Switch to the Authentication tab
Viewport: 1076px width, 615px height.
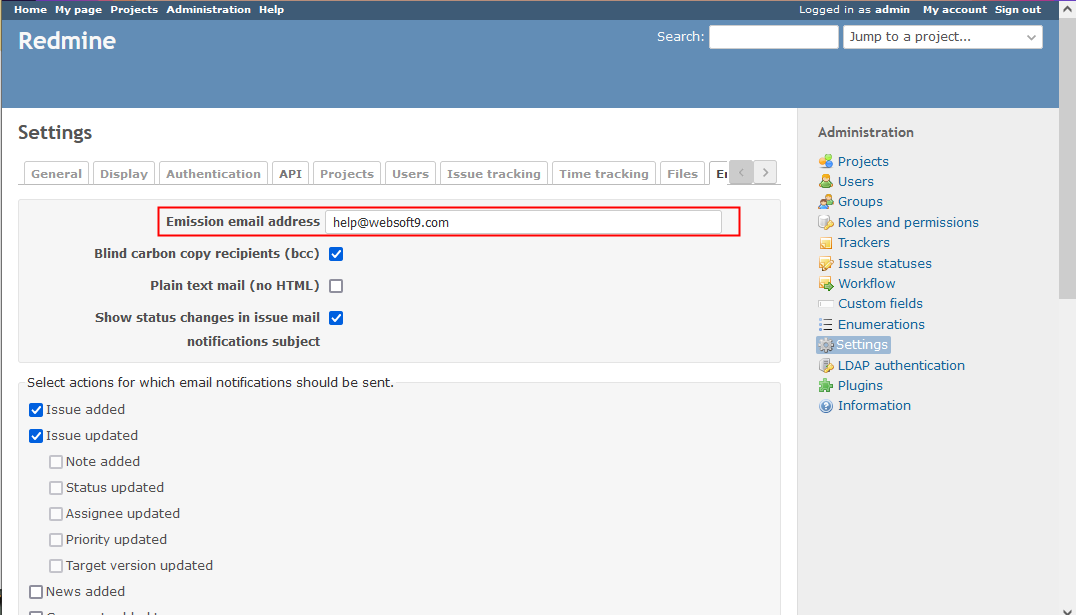tap(213, 174)
